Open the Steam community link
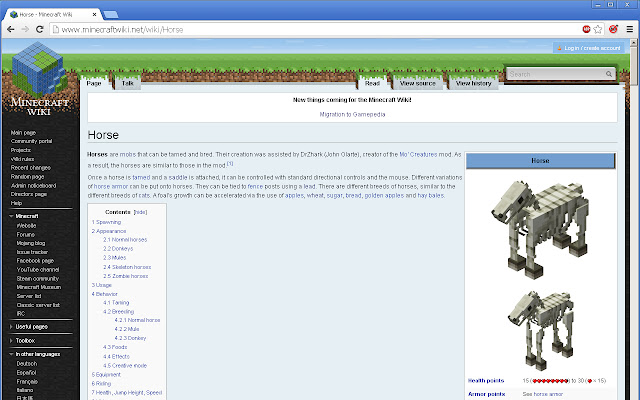640x400 pixels. pos(38,279)
